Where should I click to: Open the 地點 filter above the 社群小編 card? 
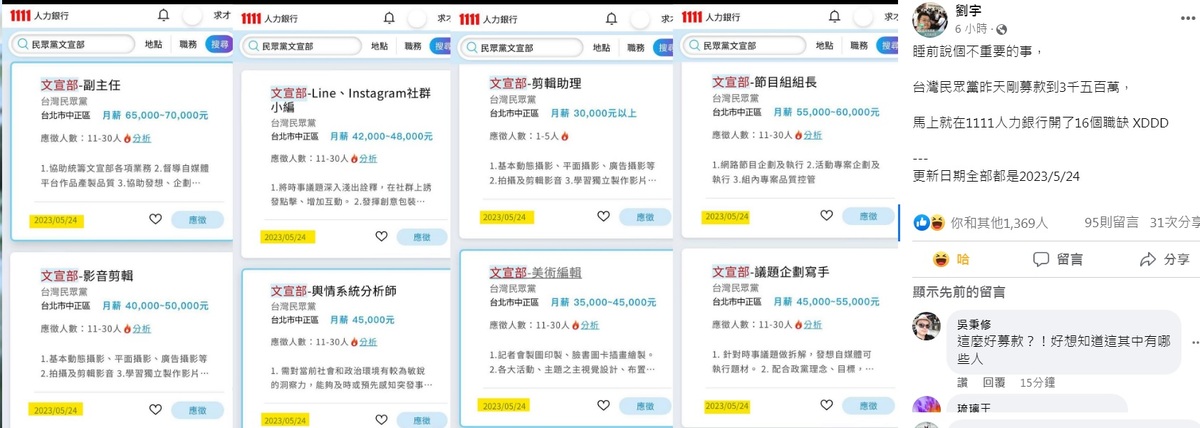[380, 46]
